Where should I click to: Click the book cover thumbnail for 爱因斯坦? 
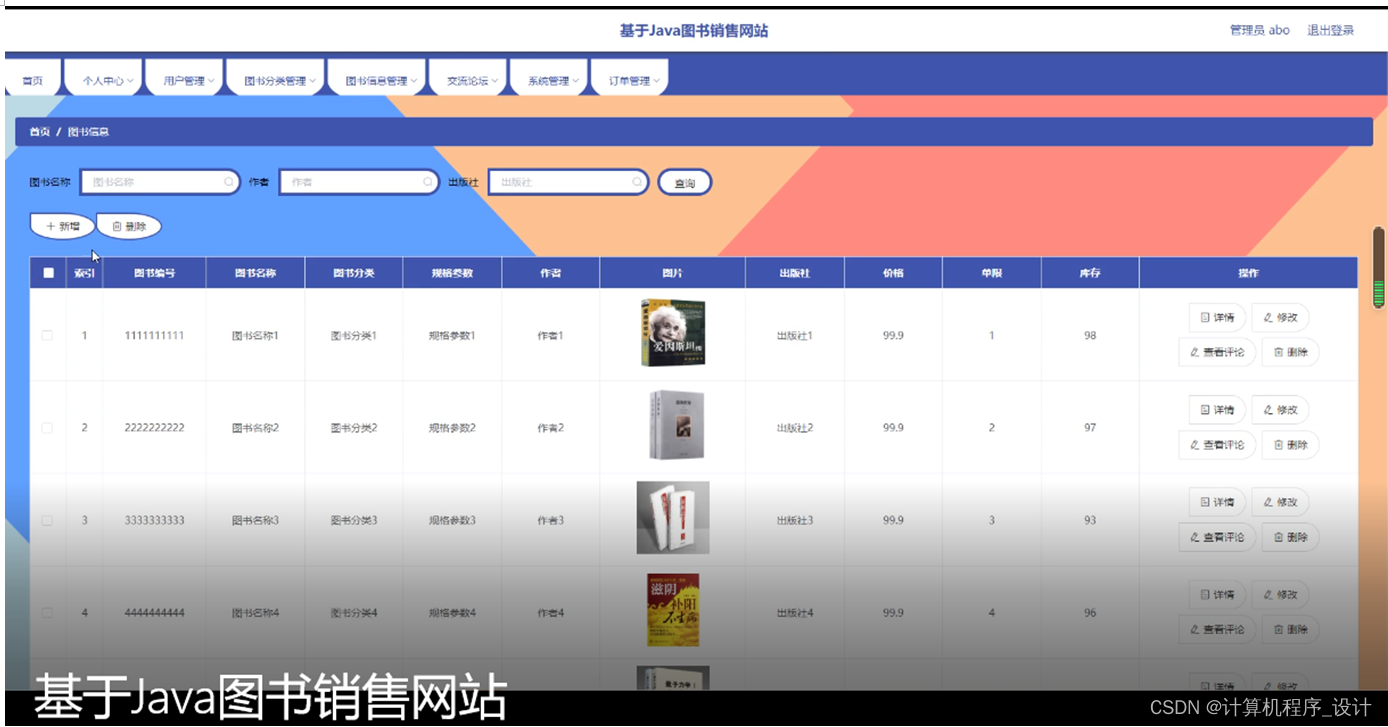point(672,334)
